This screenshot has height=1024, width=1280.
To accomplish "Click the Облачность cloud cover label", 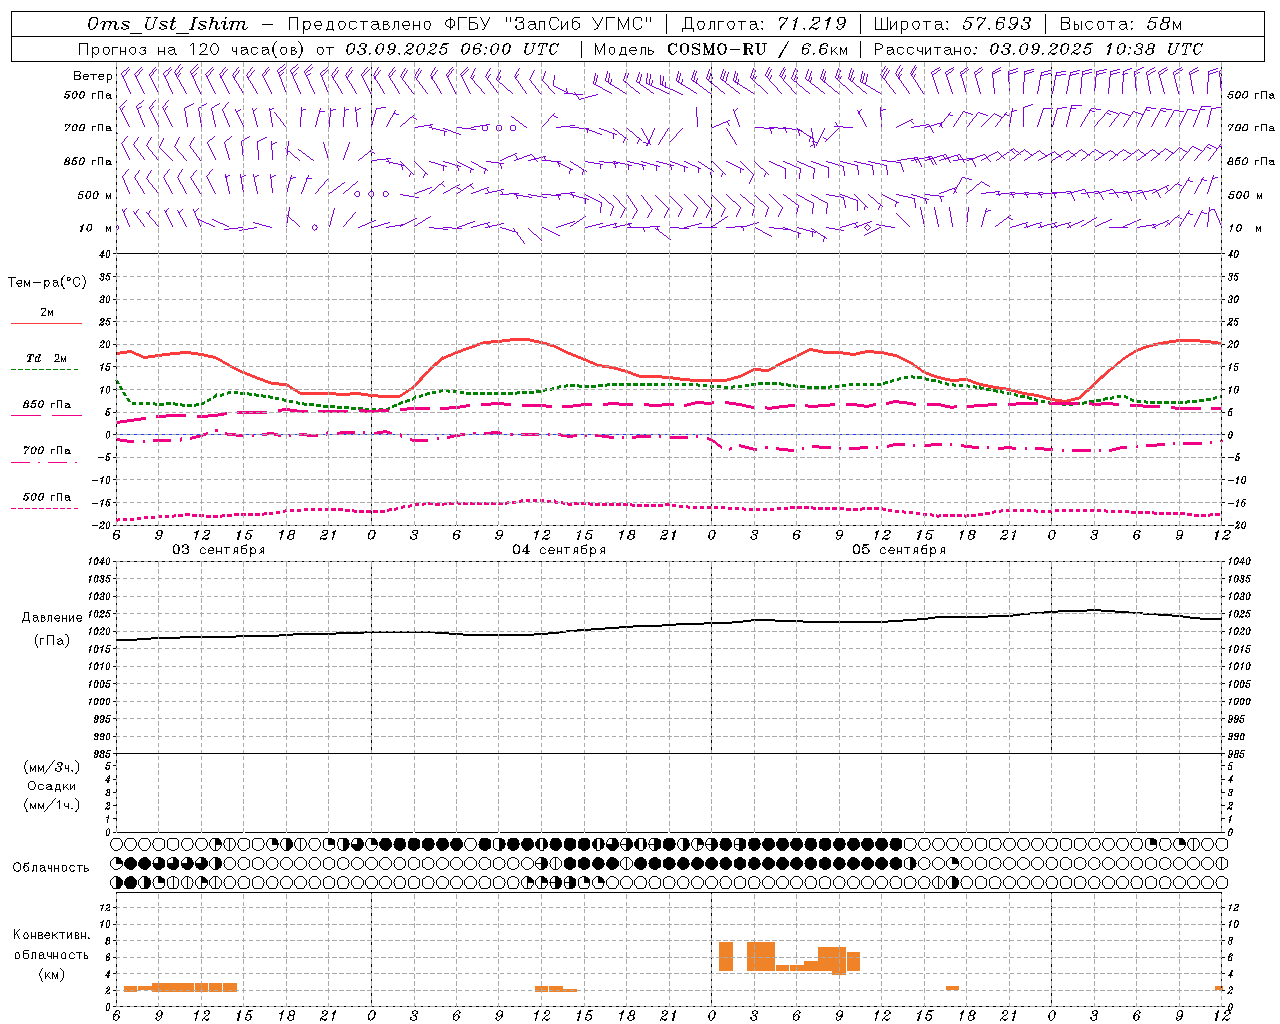I will (51, 868).
